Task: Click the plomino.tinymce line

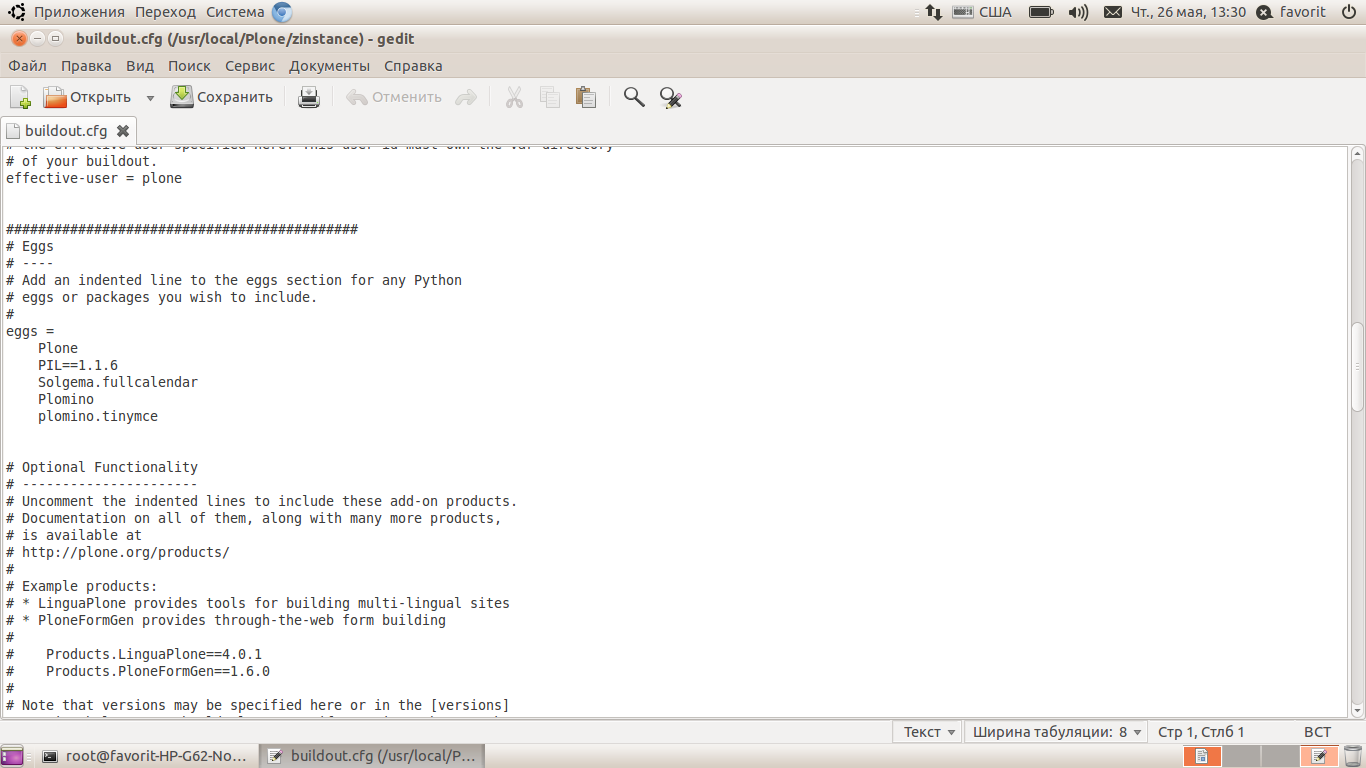Action: (x=98, y=416)
